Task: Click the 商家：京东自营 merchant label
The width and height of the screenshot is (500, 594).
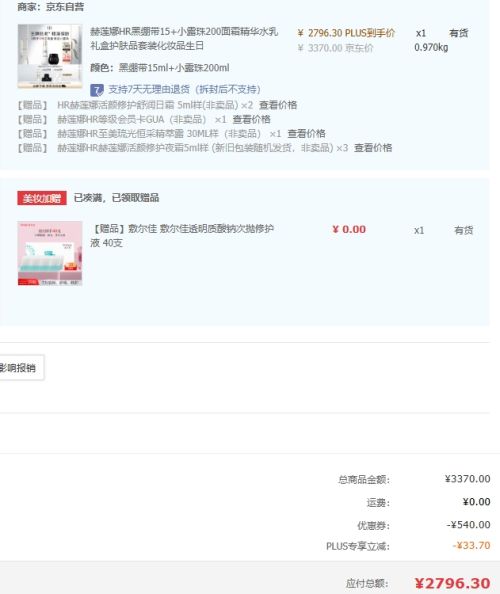Action: [x=51, y=7]
